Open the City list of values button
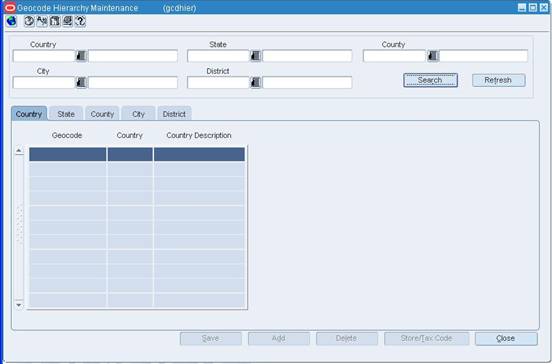Viewport: 552px width, 364px height. [82, 83]
